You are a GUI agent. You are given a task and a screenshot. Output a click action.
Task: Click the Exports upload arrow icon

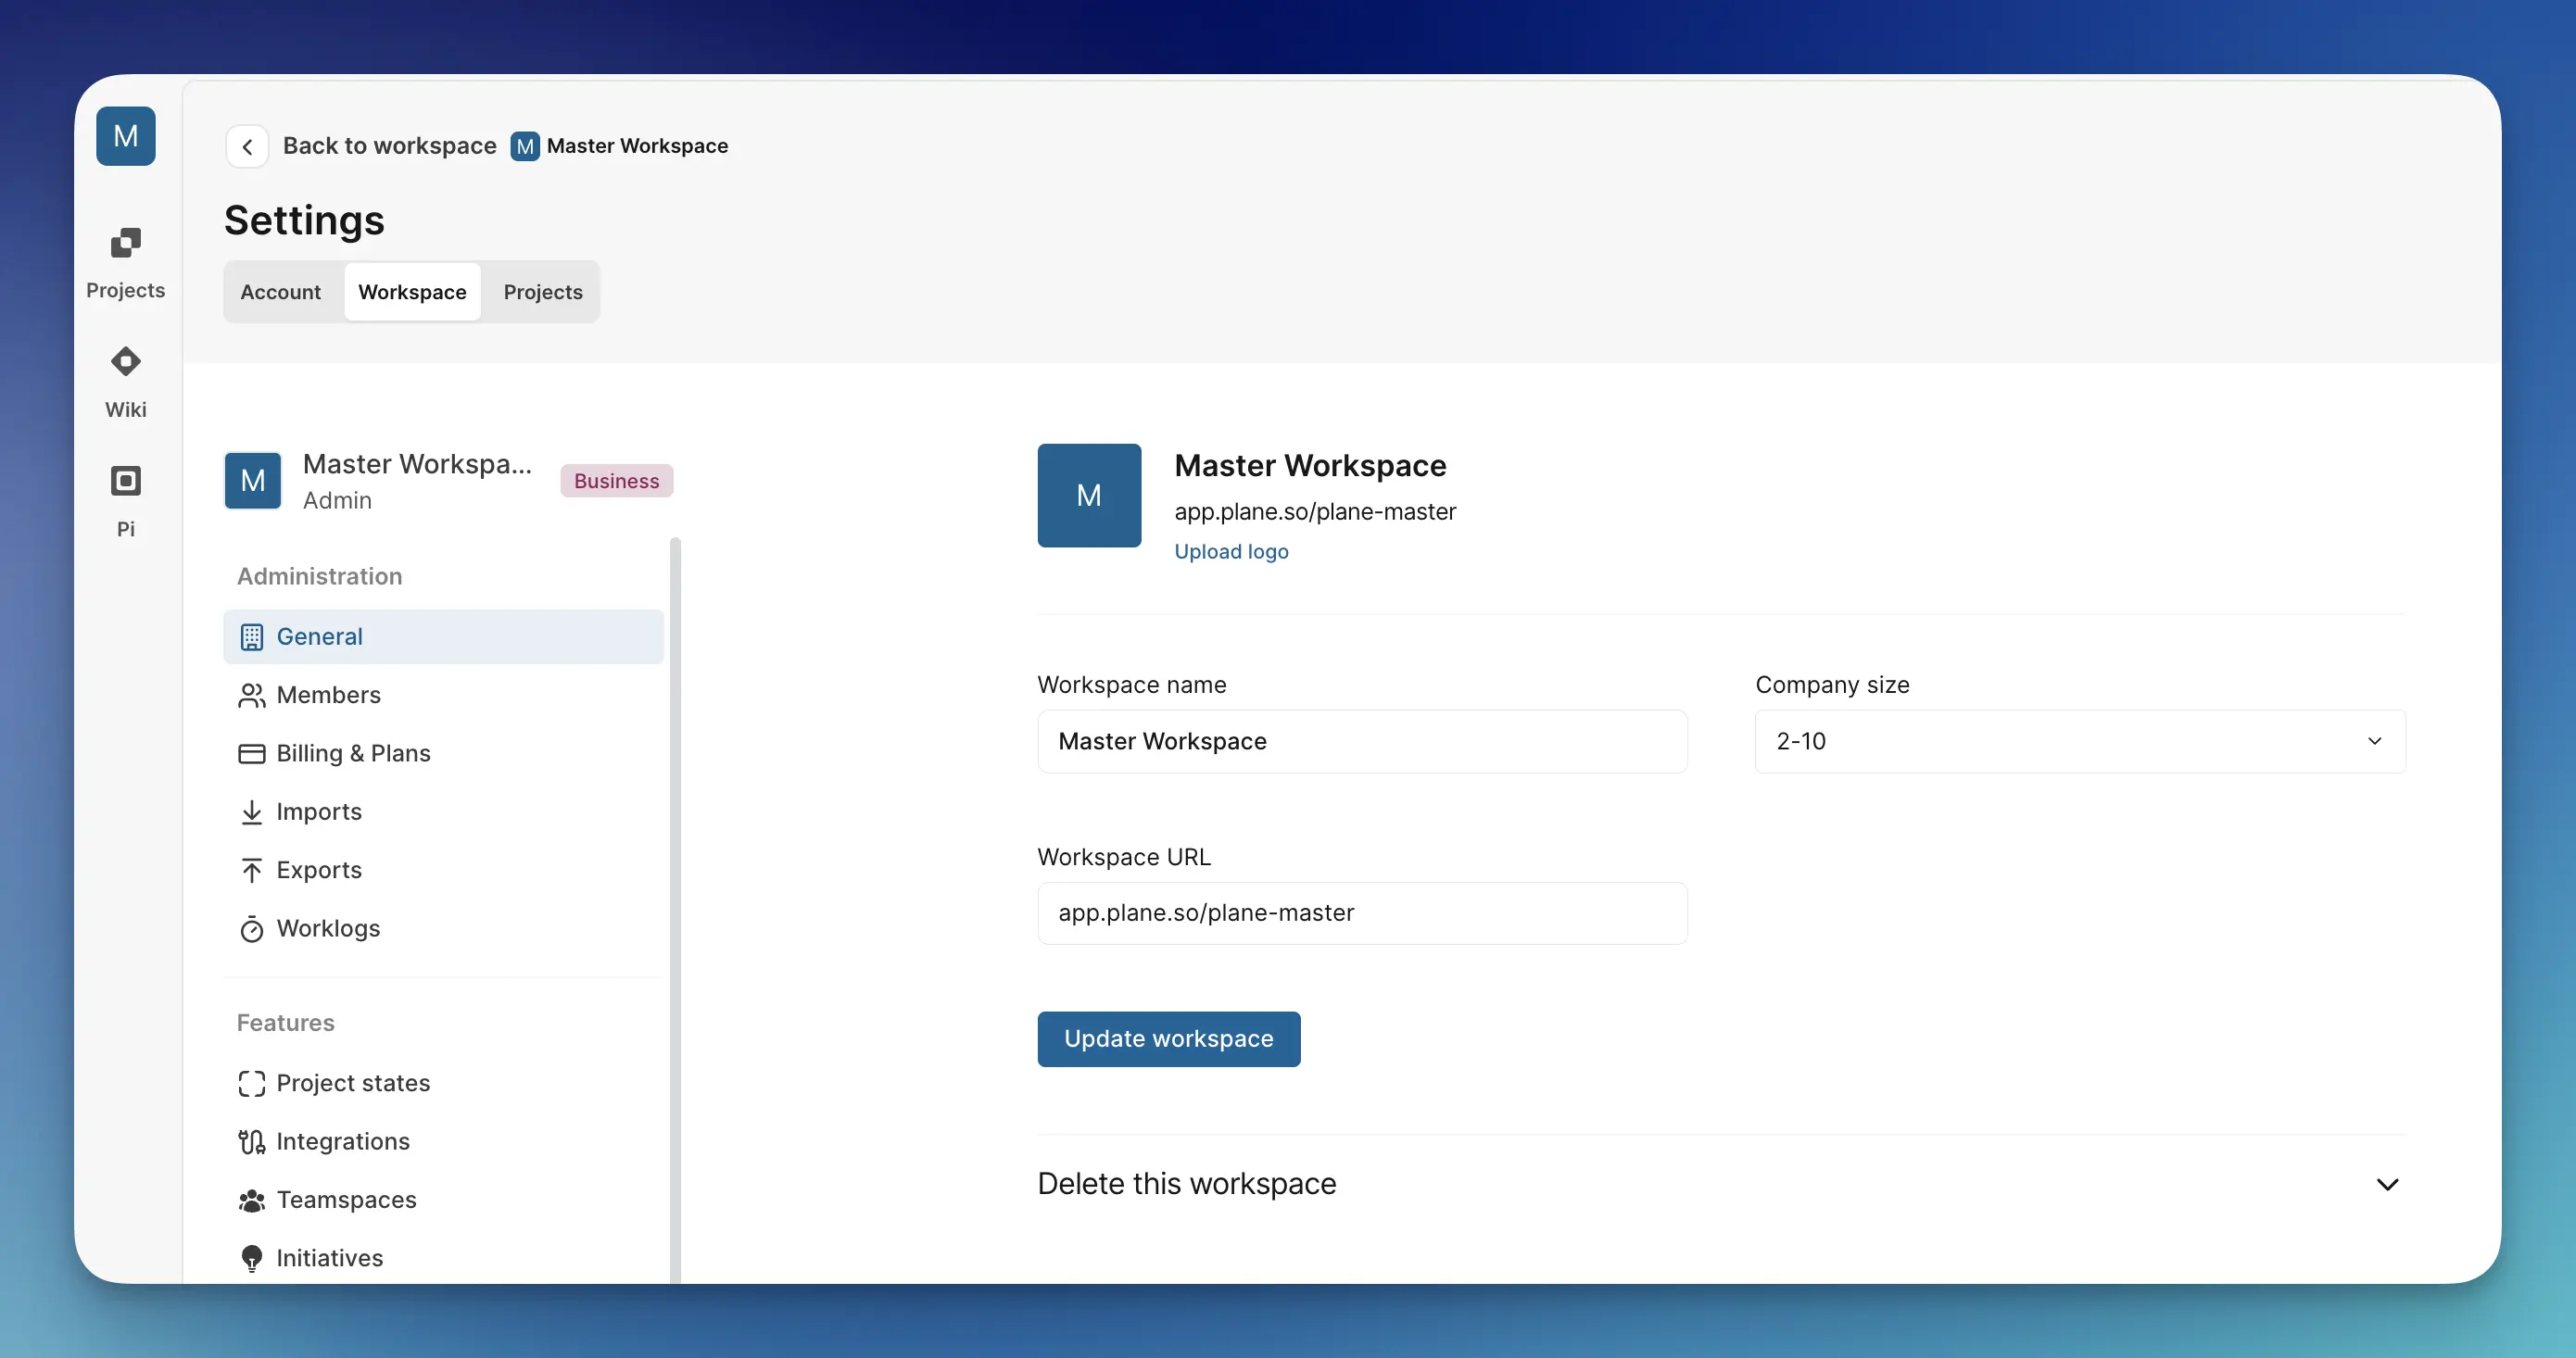click(x=251, y=870)
